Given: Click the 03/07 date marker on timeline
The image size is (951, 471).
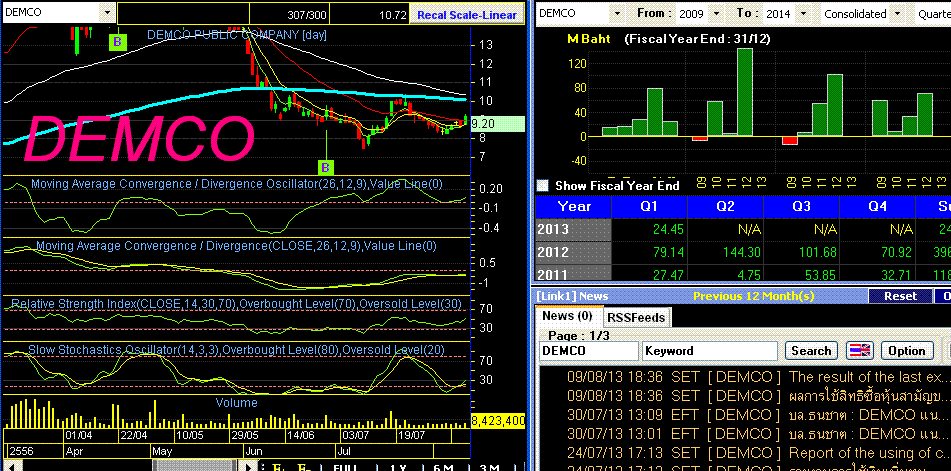Looking at the screenshot, I should pos(355,435).
